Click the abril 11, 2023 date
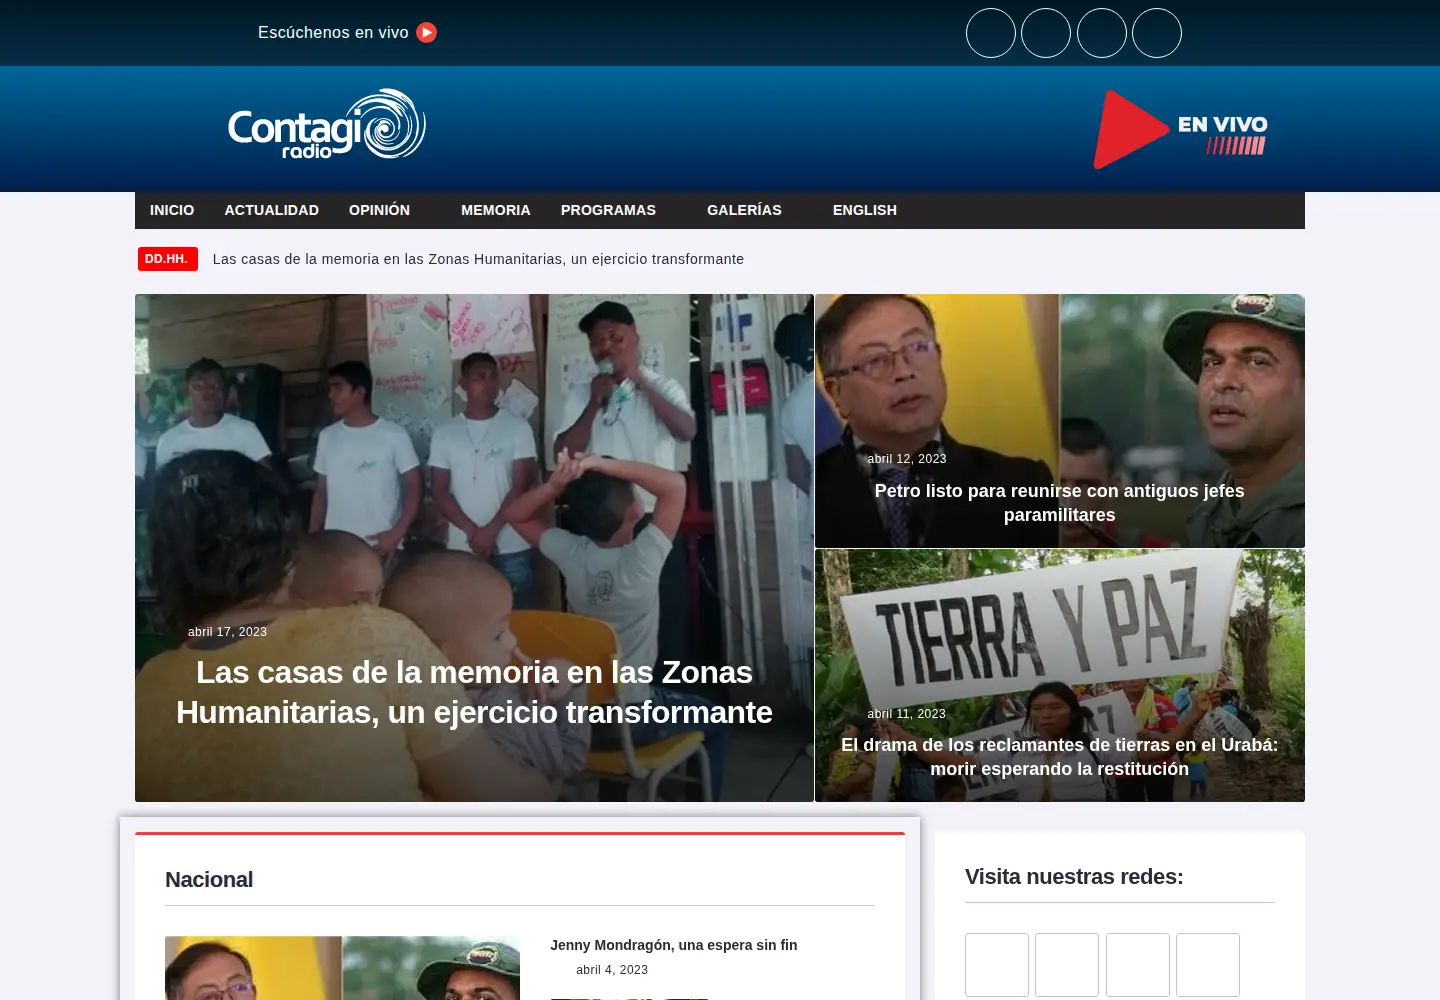Screen dimensions: 1440x1000 906,714
